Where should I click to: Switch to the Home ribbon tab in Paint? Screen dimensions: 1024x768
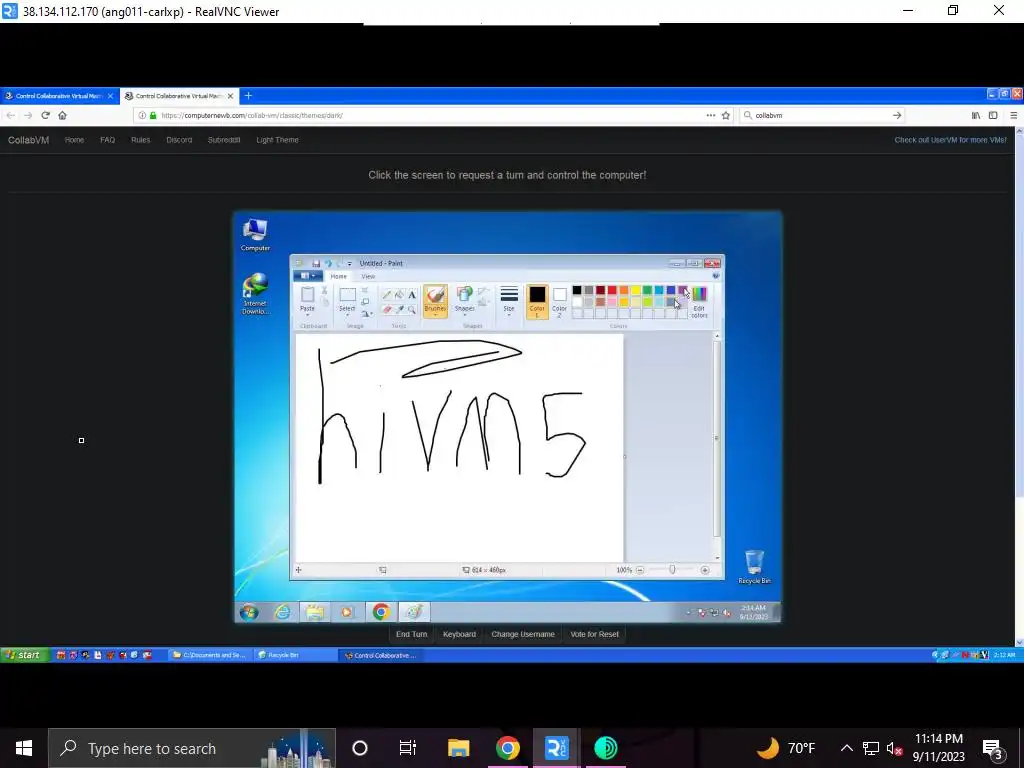(338, 276)
